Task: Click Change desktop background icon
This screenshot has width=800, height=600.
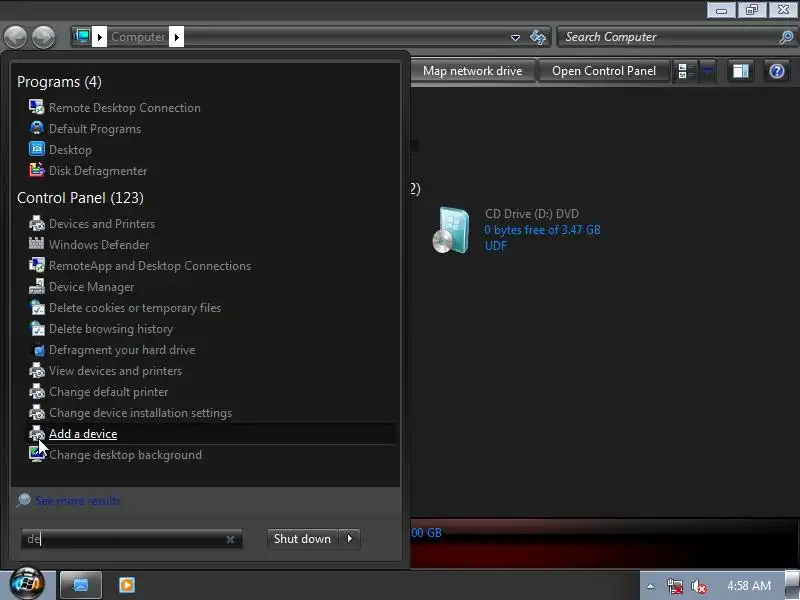Action: pyautogui.click(x=36, y=454)
